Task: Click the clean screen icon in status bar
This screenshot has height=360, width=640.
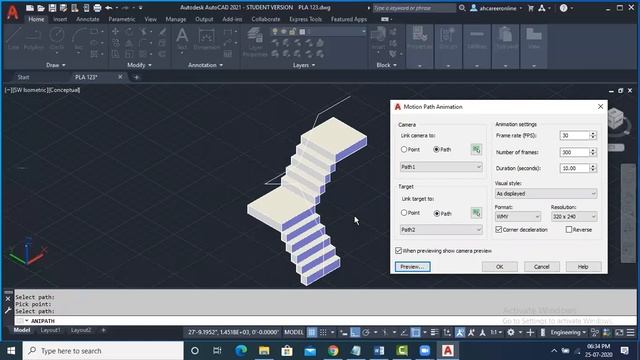Action: [619, 332]
